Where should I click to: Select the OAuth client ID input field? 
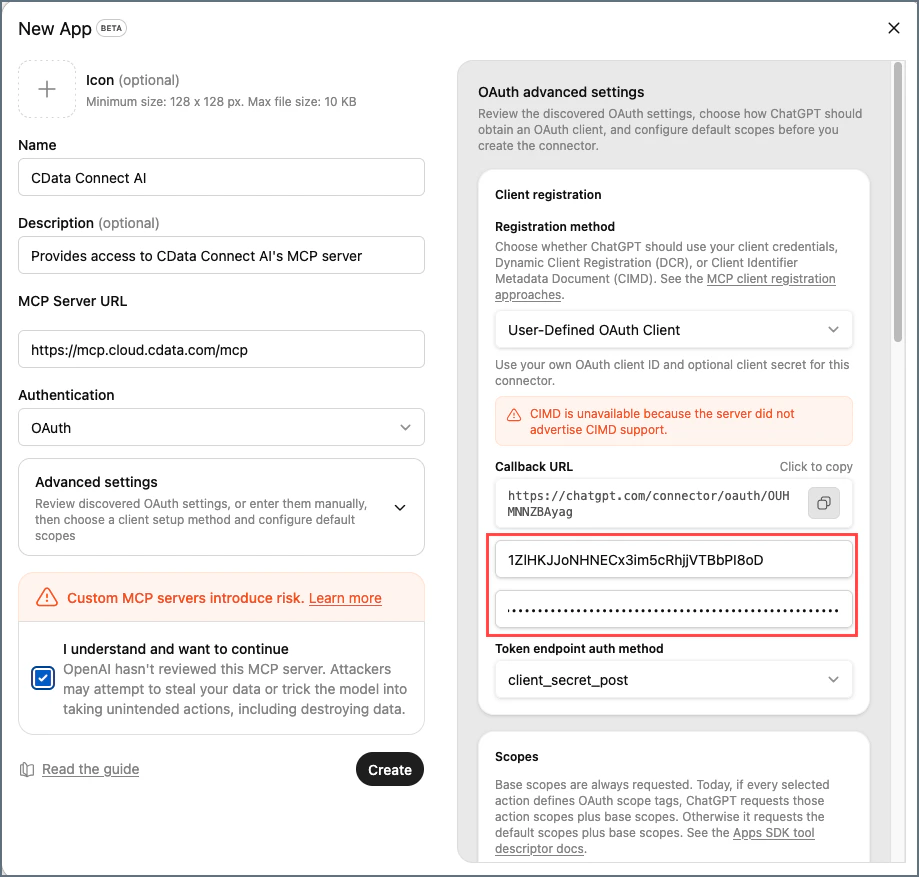pos(673,559)
